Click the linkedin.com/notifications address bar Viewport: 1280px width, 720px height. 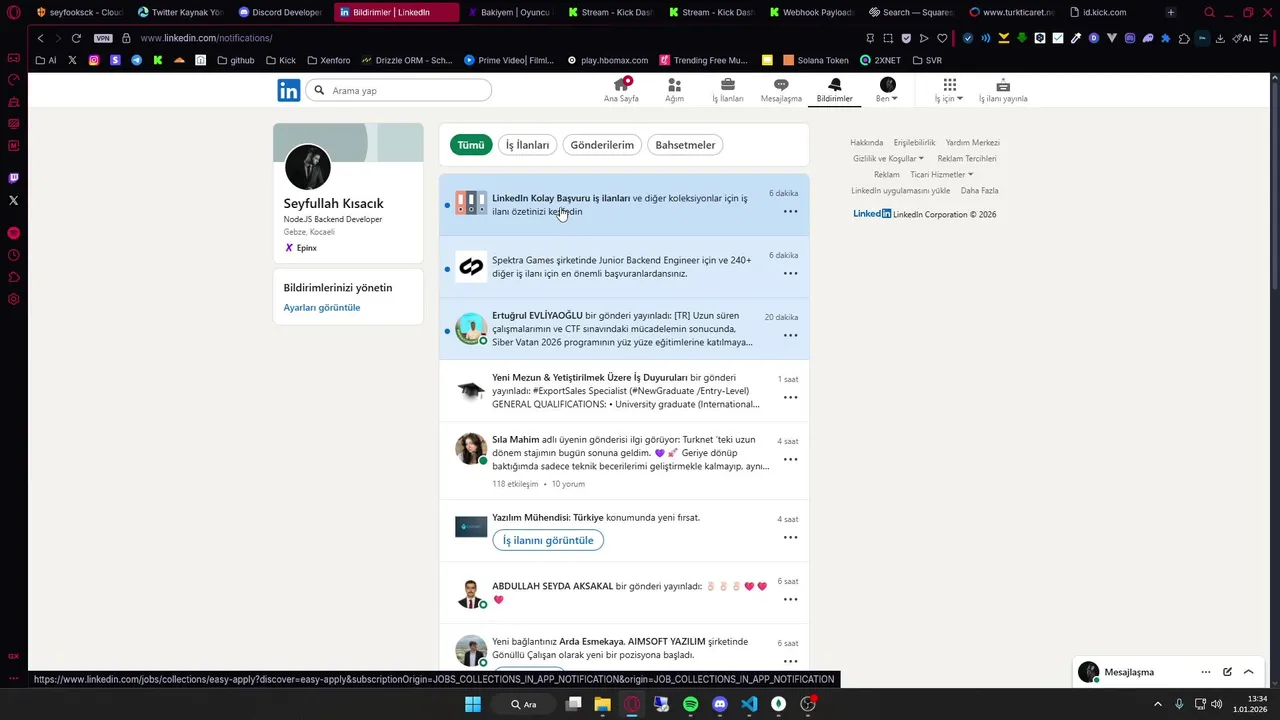206,38
